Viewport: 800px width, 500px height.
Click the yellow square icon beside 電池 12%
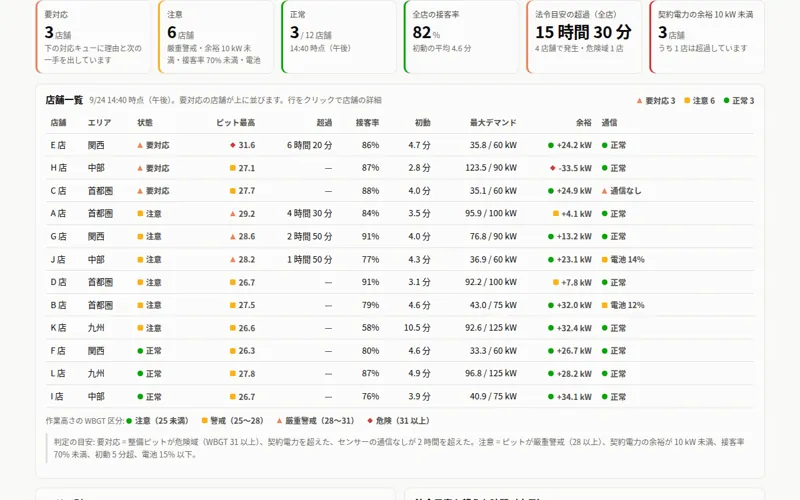[605, 305]
